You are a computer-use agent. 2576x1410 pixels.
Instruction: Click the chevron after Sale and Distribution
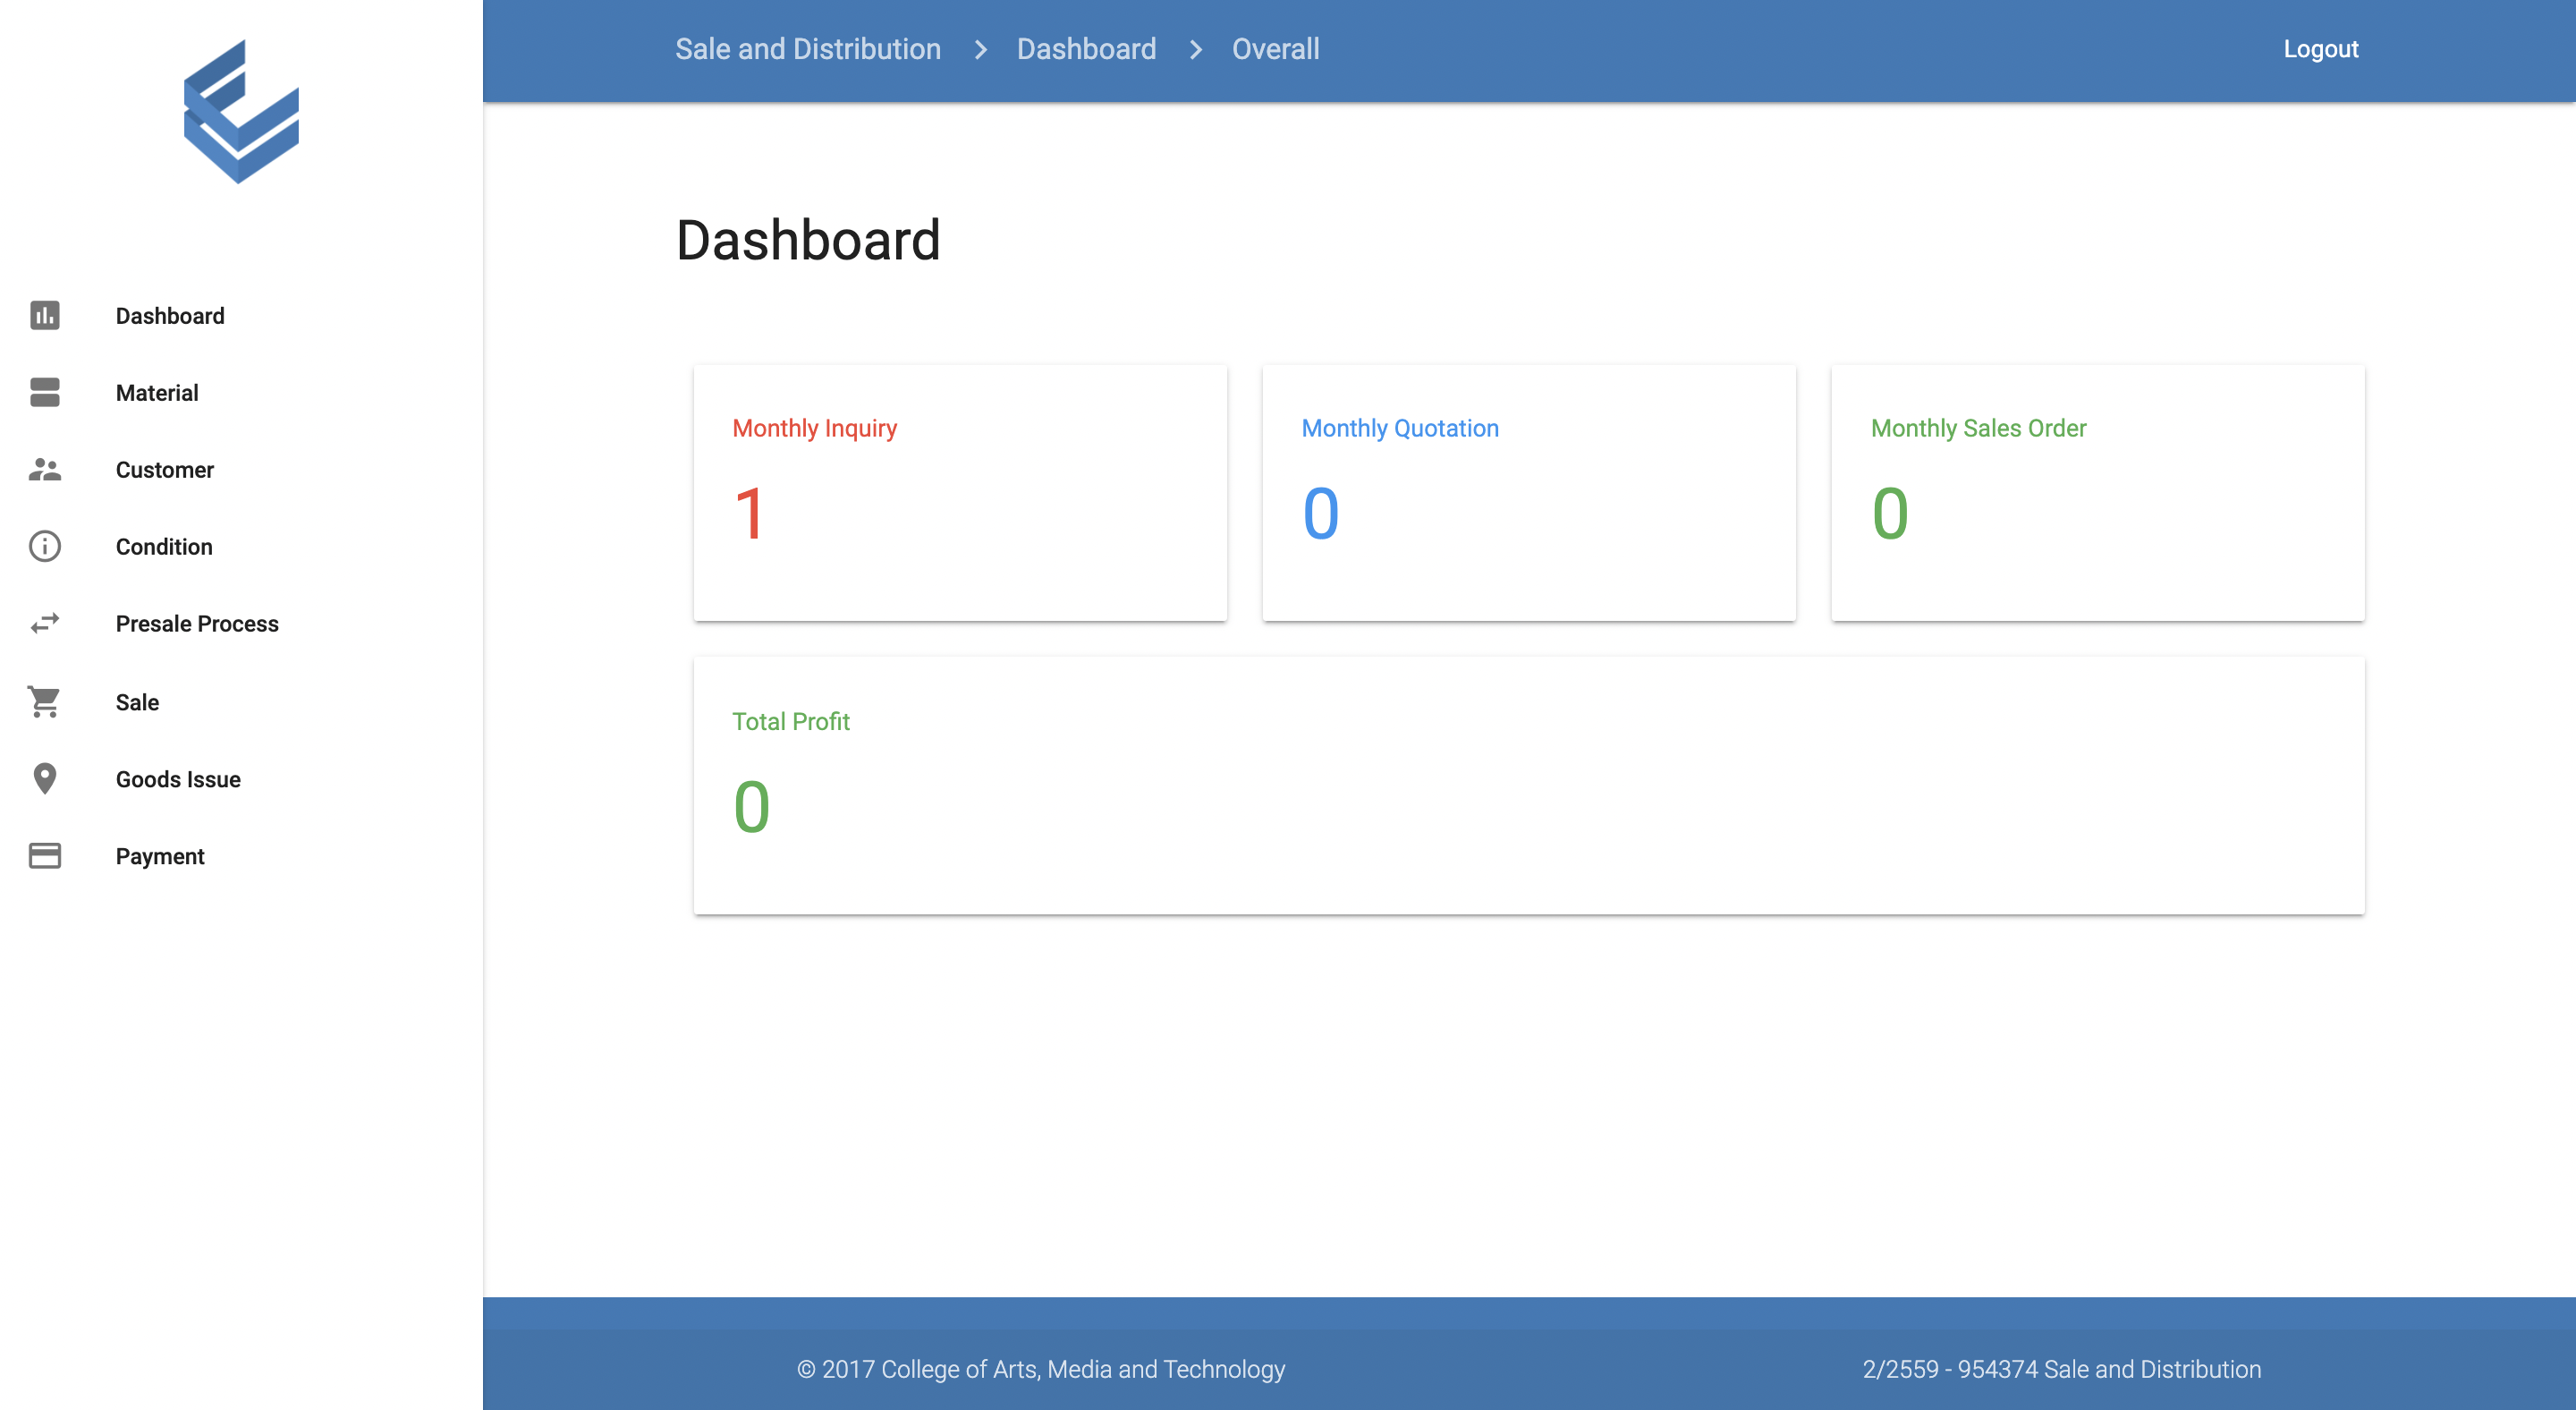pos(980,50)
